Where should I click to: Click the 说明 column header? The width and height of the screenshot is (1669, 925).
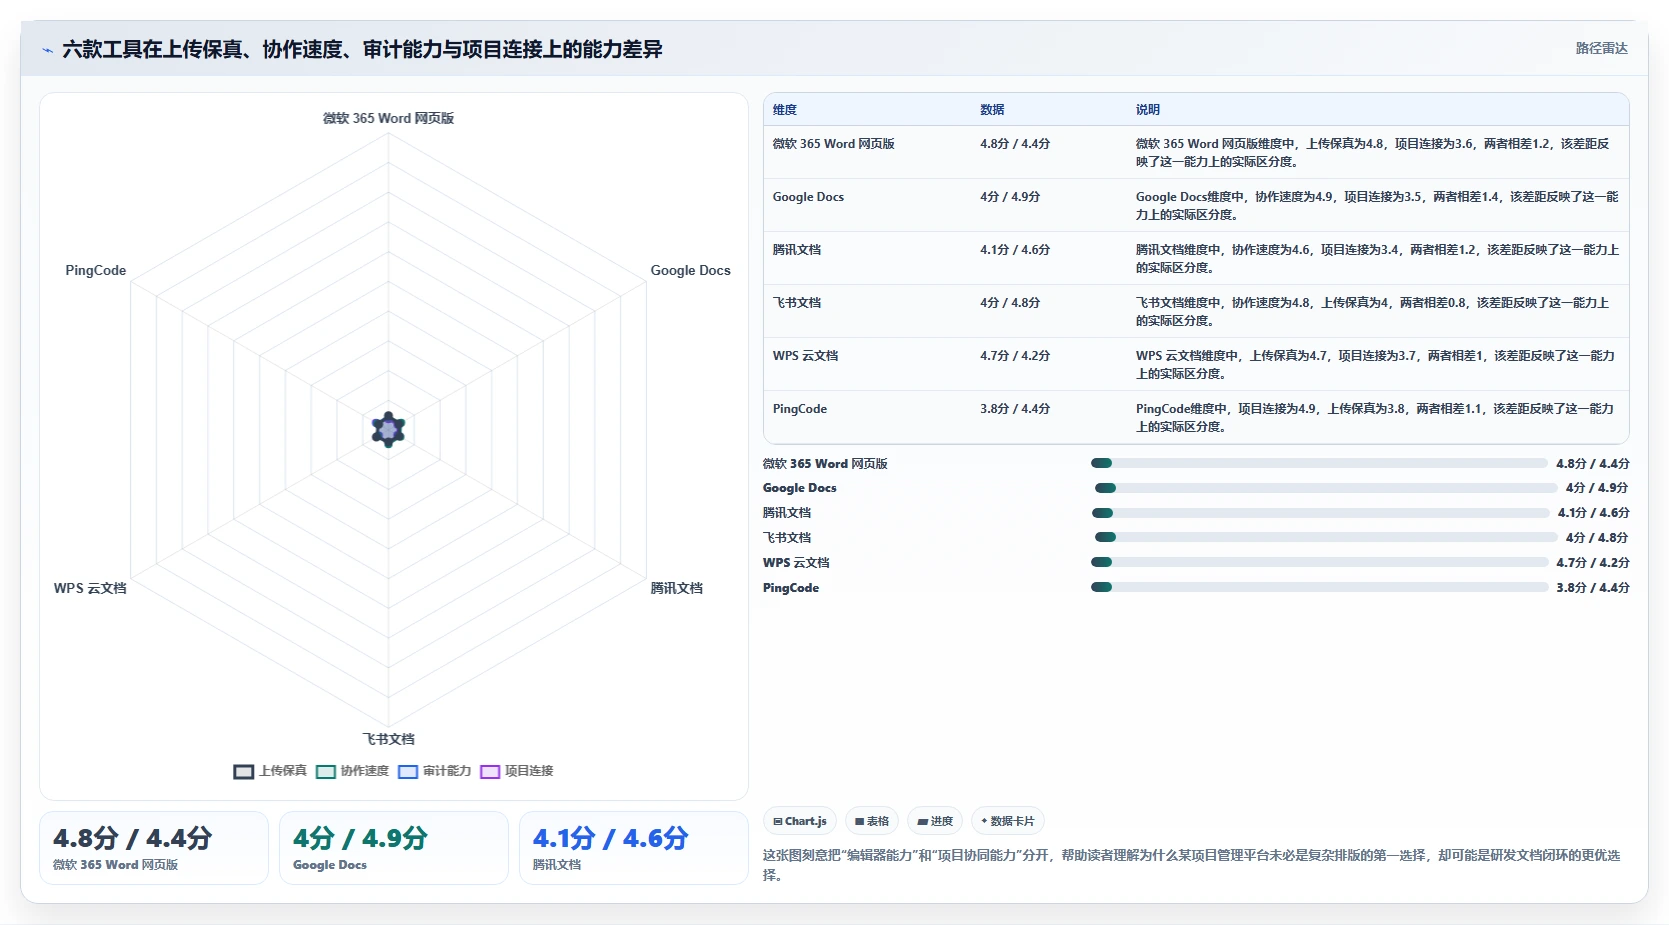(x=1148, y=110)
